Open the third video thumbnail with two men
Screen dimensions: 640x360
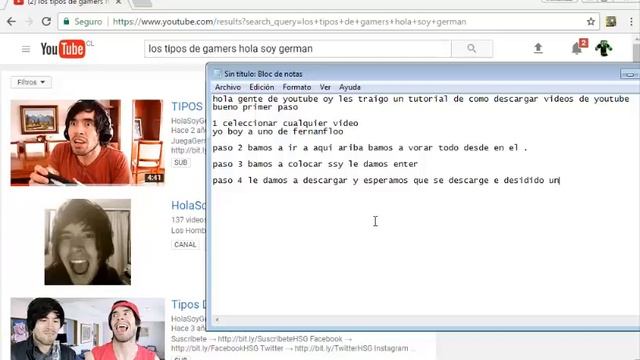point(87,329)
